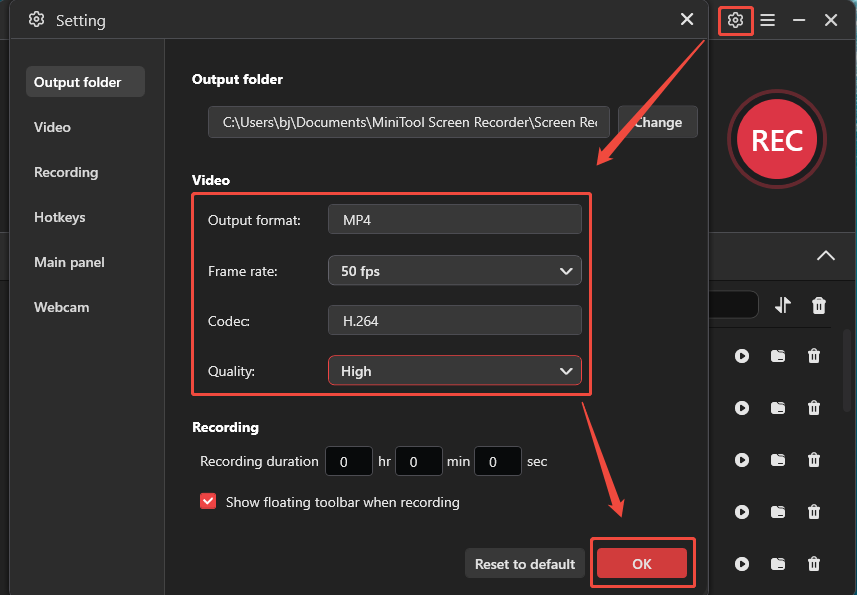Viewport: 857px width, 595px height.
Task: Delete the first recording with trash icon
Action: click(814, 355)
